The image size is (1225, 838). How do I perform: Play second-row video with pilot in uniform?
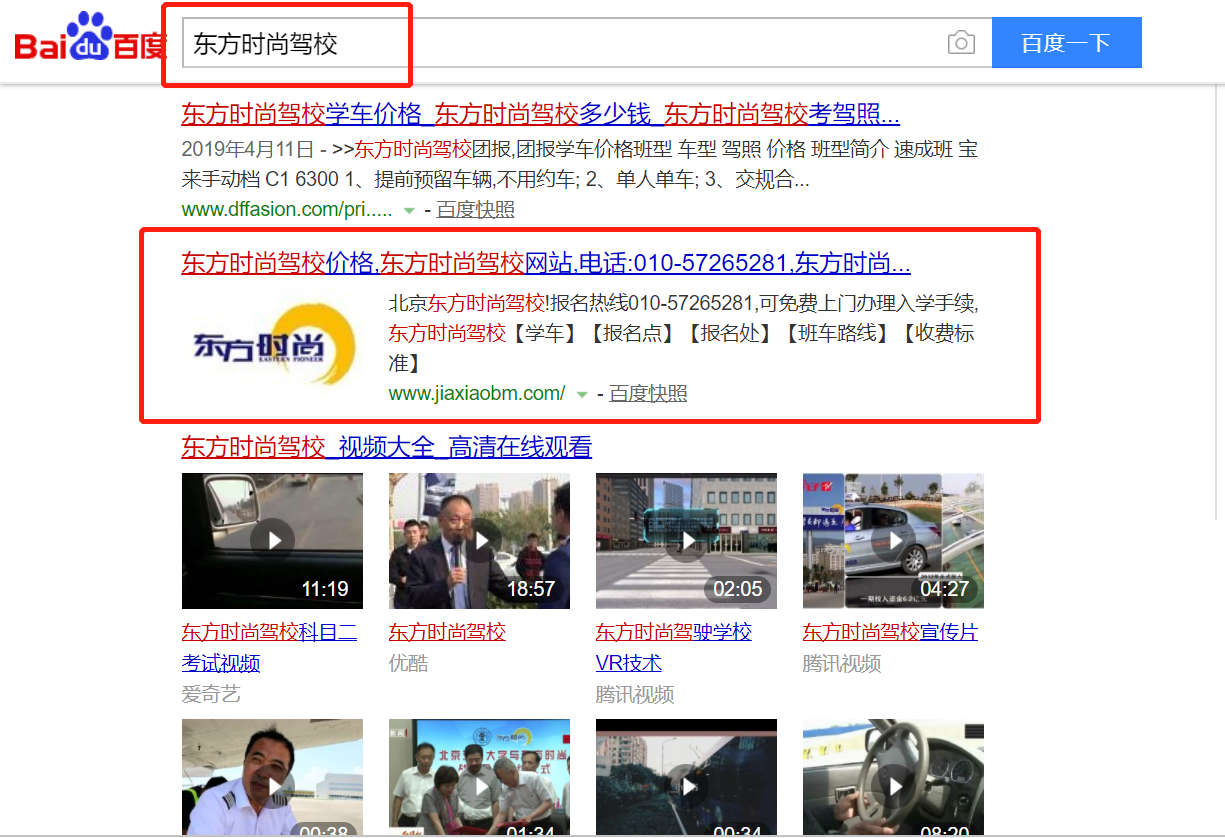(x=272, y=778)
